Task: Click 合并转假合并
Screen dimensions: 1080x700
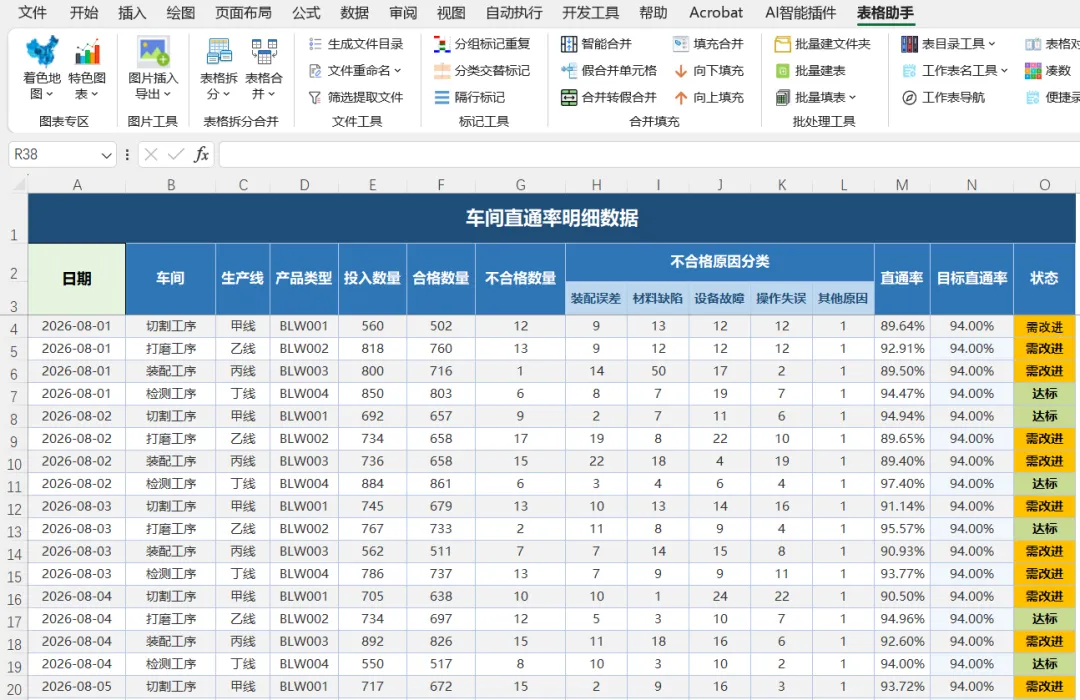Action: tap(609, 98)
